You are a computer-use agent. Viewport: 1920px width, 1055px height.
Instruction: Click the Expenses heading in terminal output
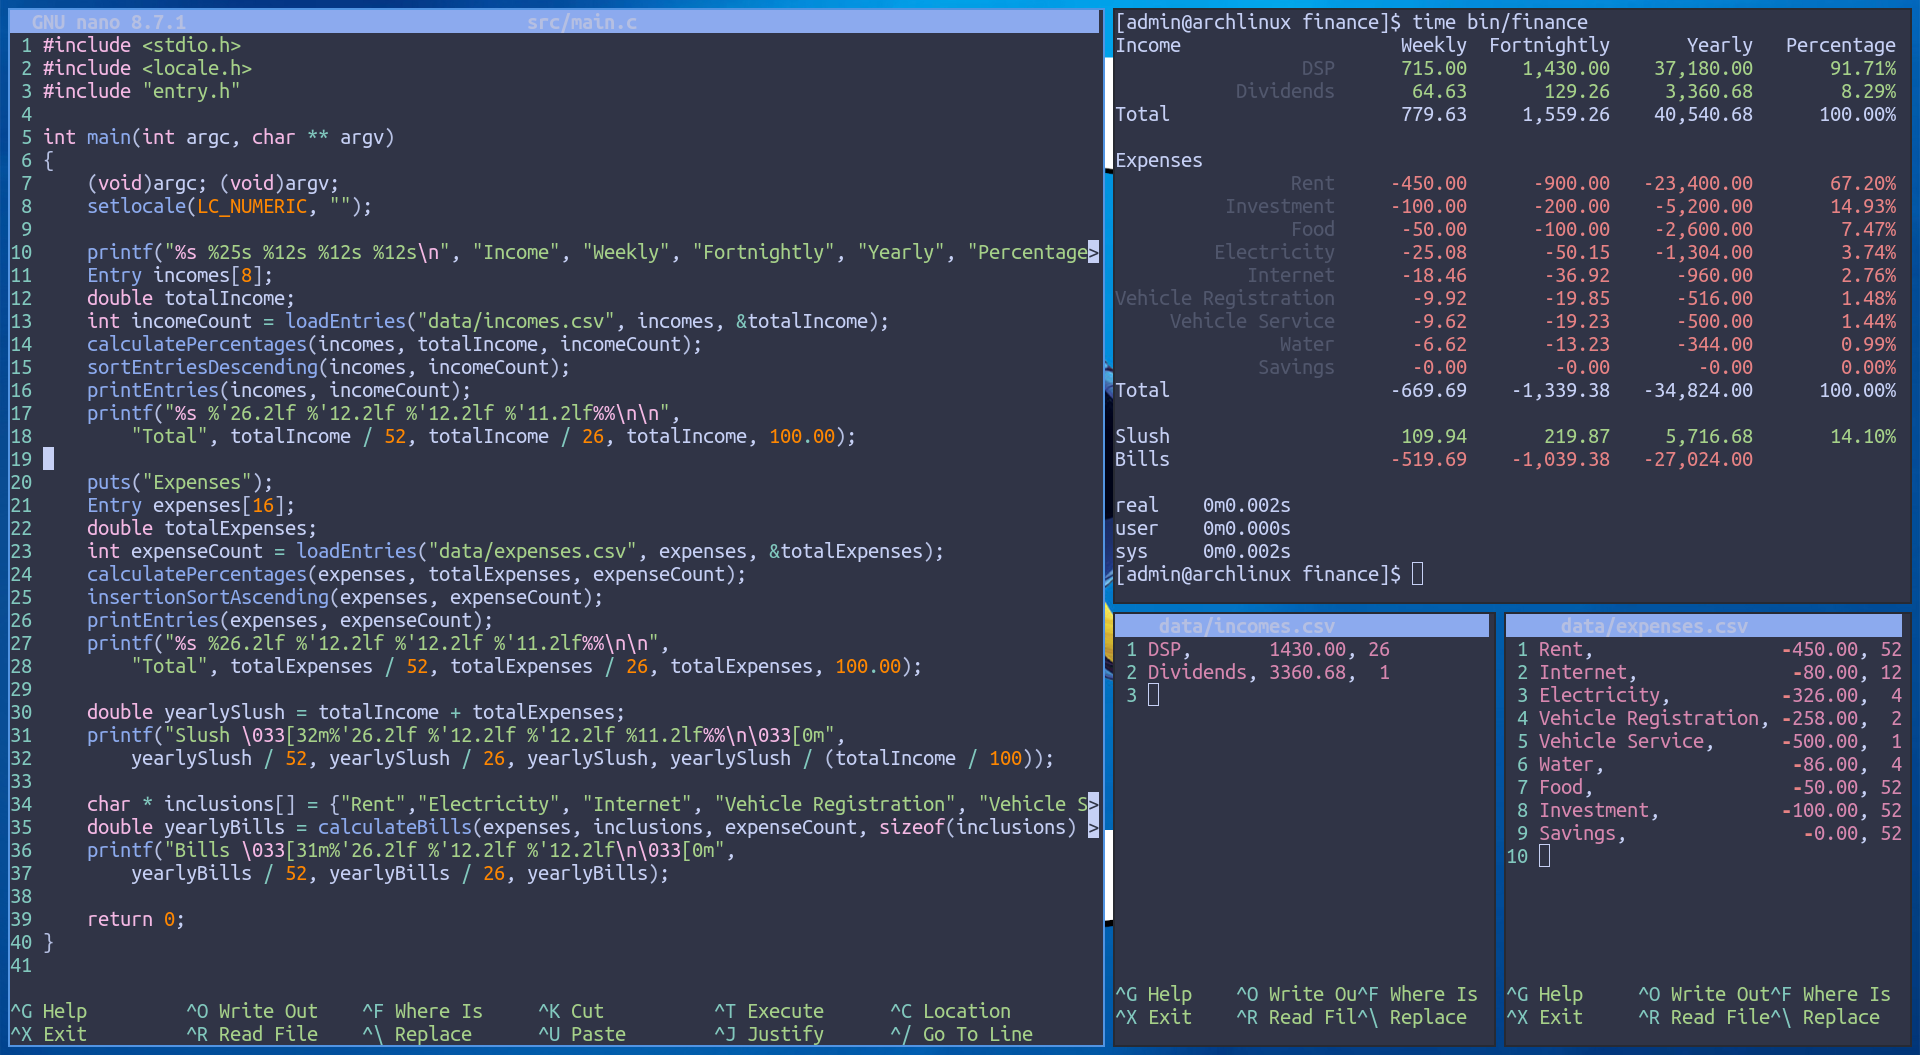(1158, 160)
